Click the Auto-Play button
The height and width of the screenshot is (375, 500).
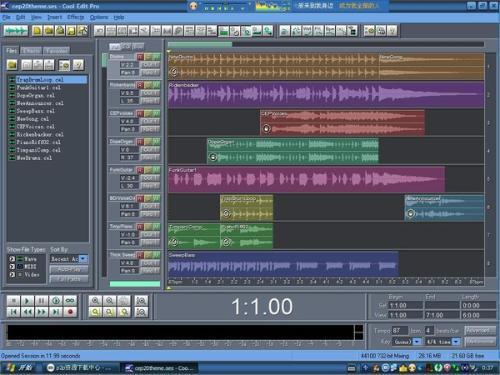(x=69, y=269)
